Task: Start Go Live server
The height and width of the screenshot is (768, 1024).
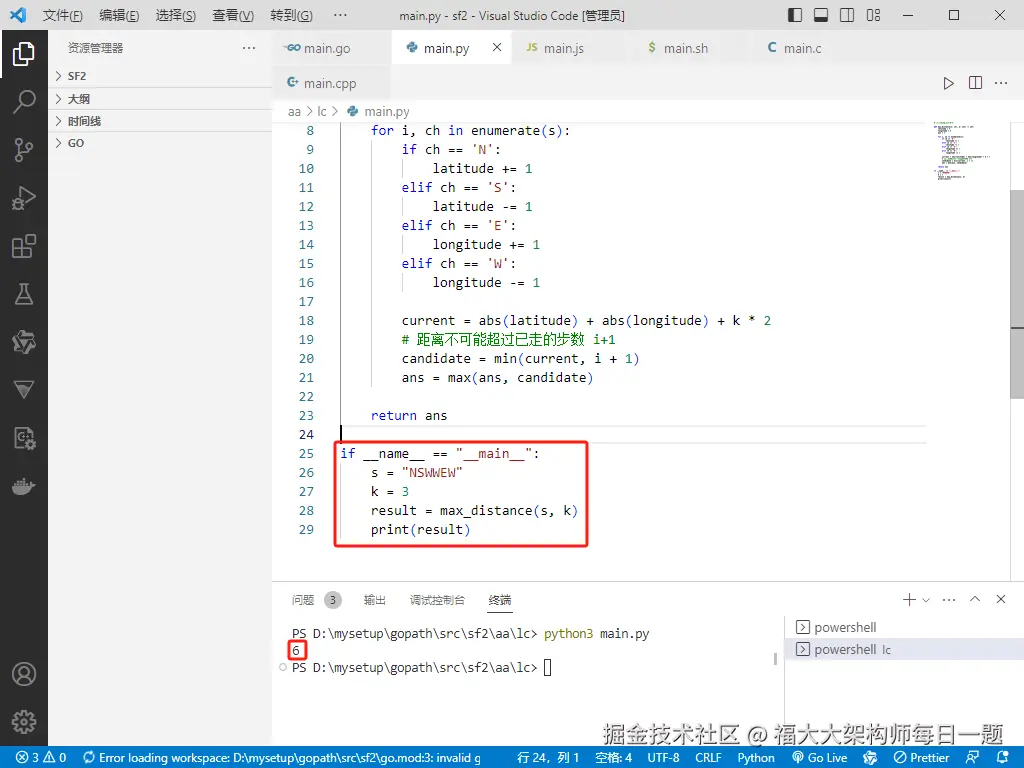Action: coord(820,758)
